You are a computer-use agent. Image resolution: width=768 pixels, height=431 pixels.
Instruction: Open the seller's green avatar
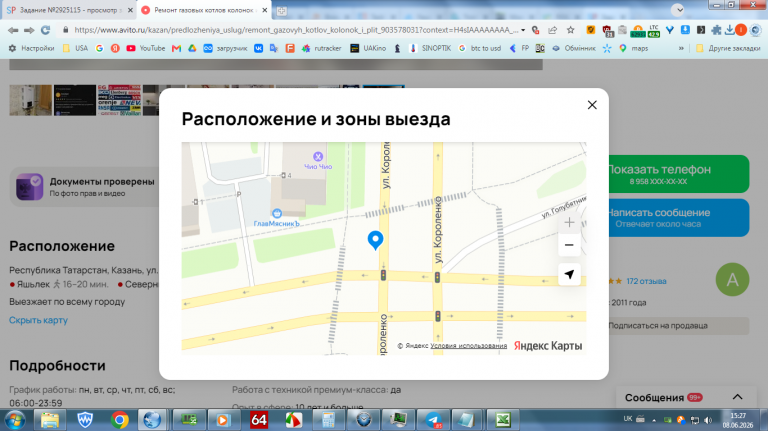click(732, 280)
